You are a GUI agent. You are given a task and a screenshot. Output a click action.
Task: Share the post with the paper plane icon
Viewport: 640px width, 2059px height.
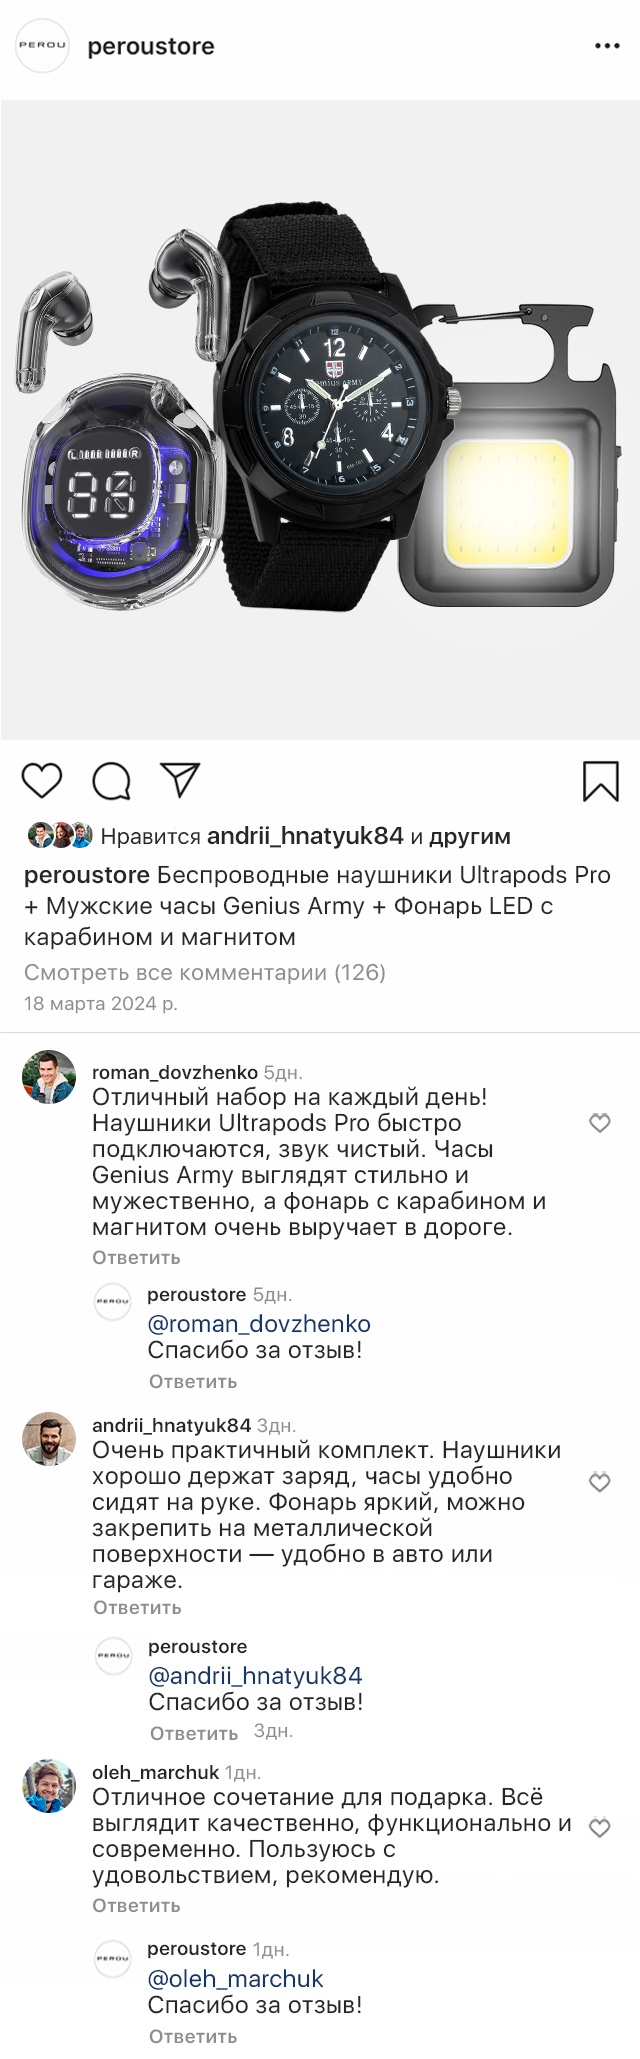[181, 780]
